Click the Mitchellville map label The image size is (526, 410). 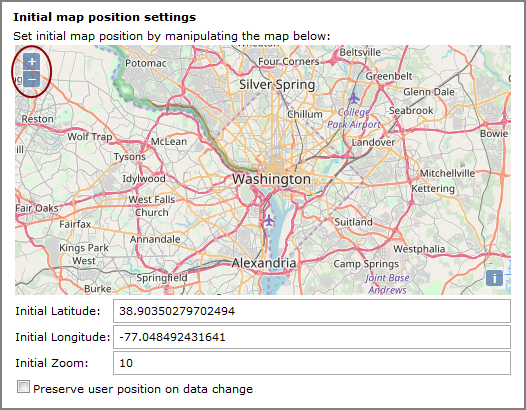click(447, 173)
